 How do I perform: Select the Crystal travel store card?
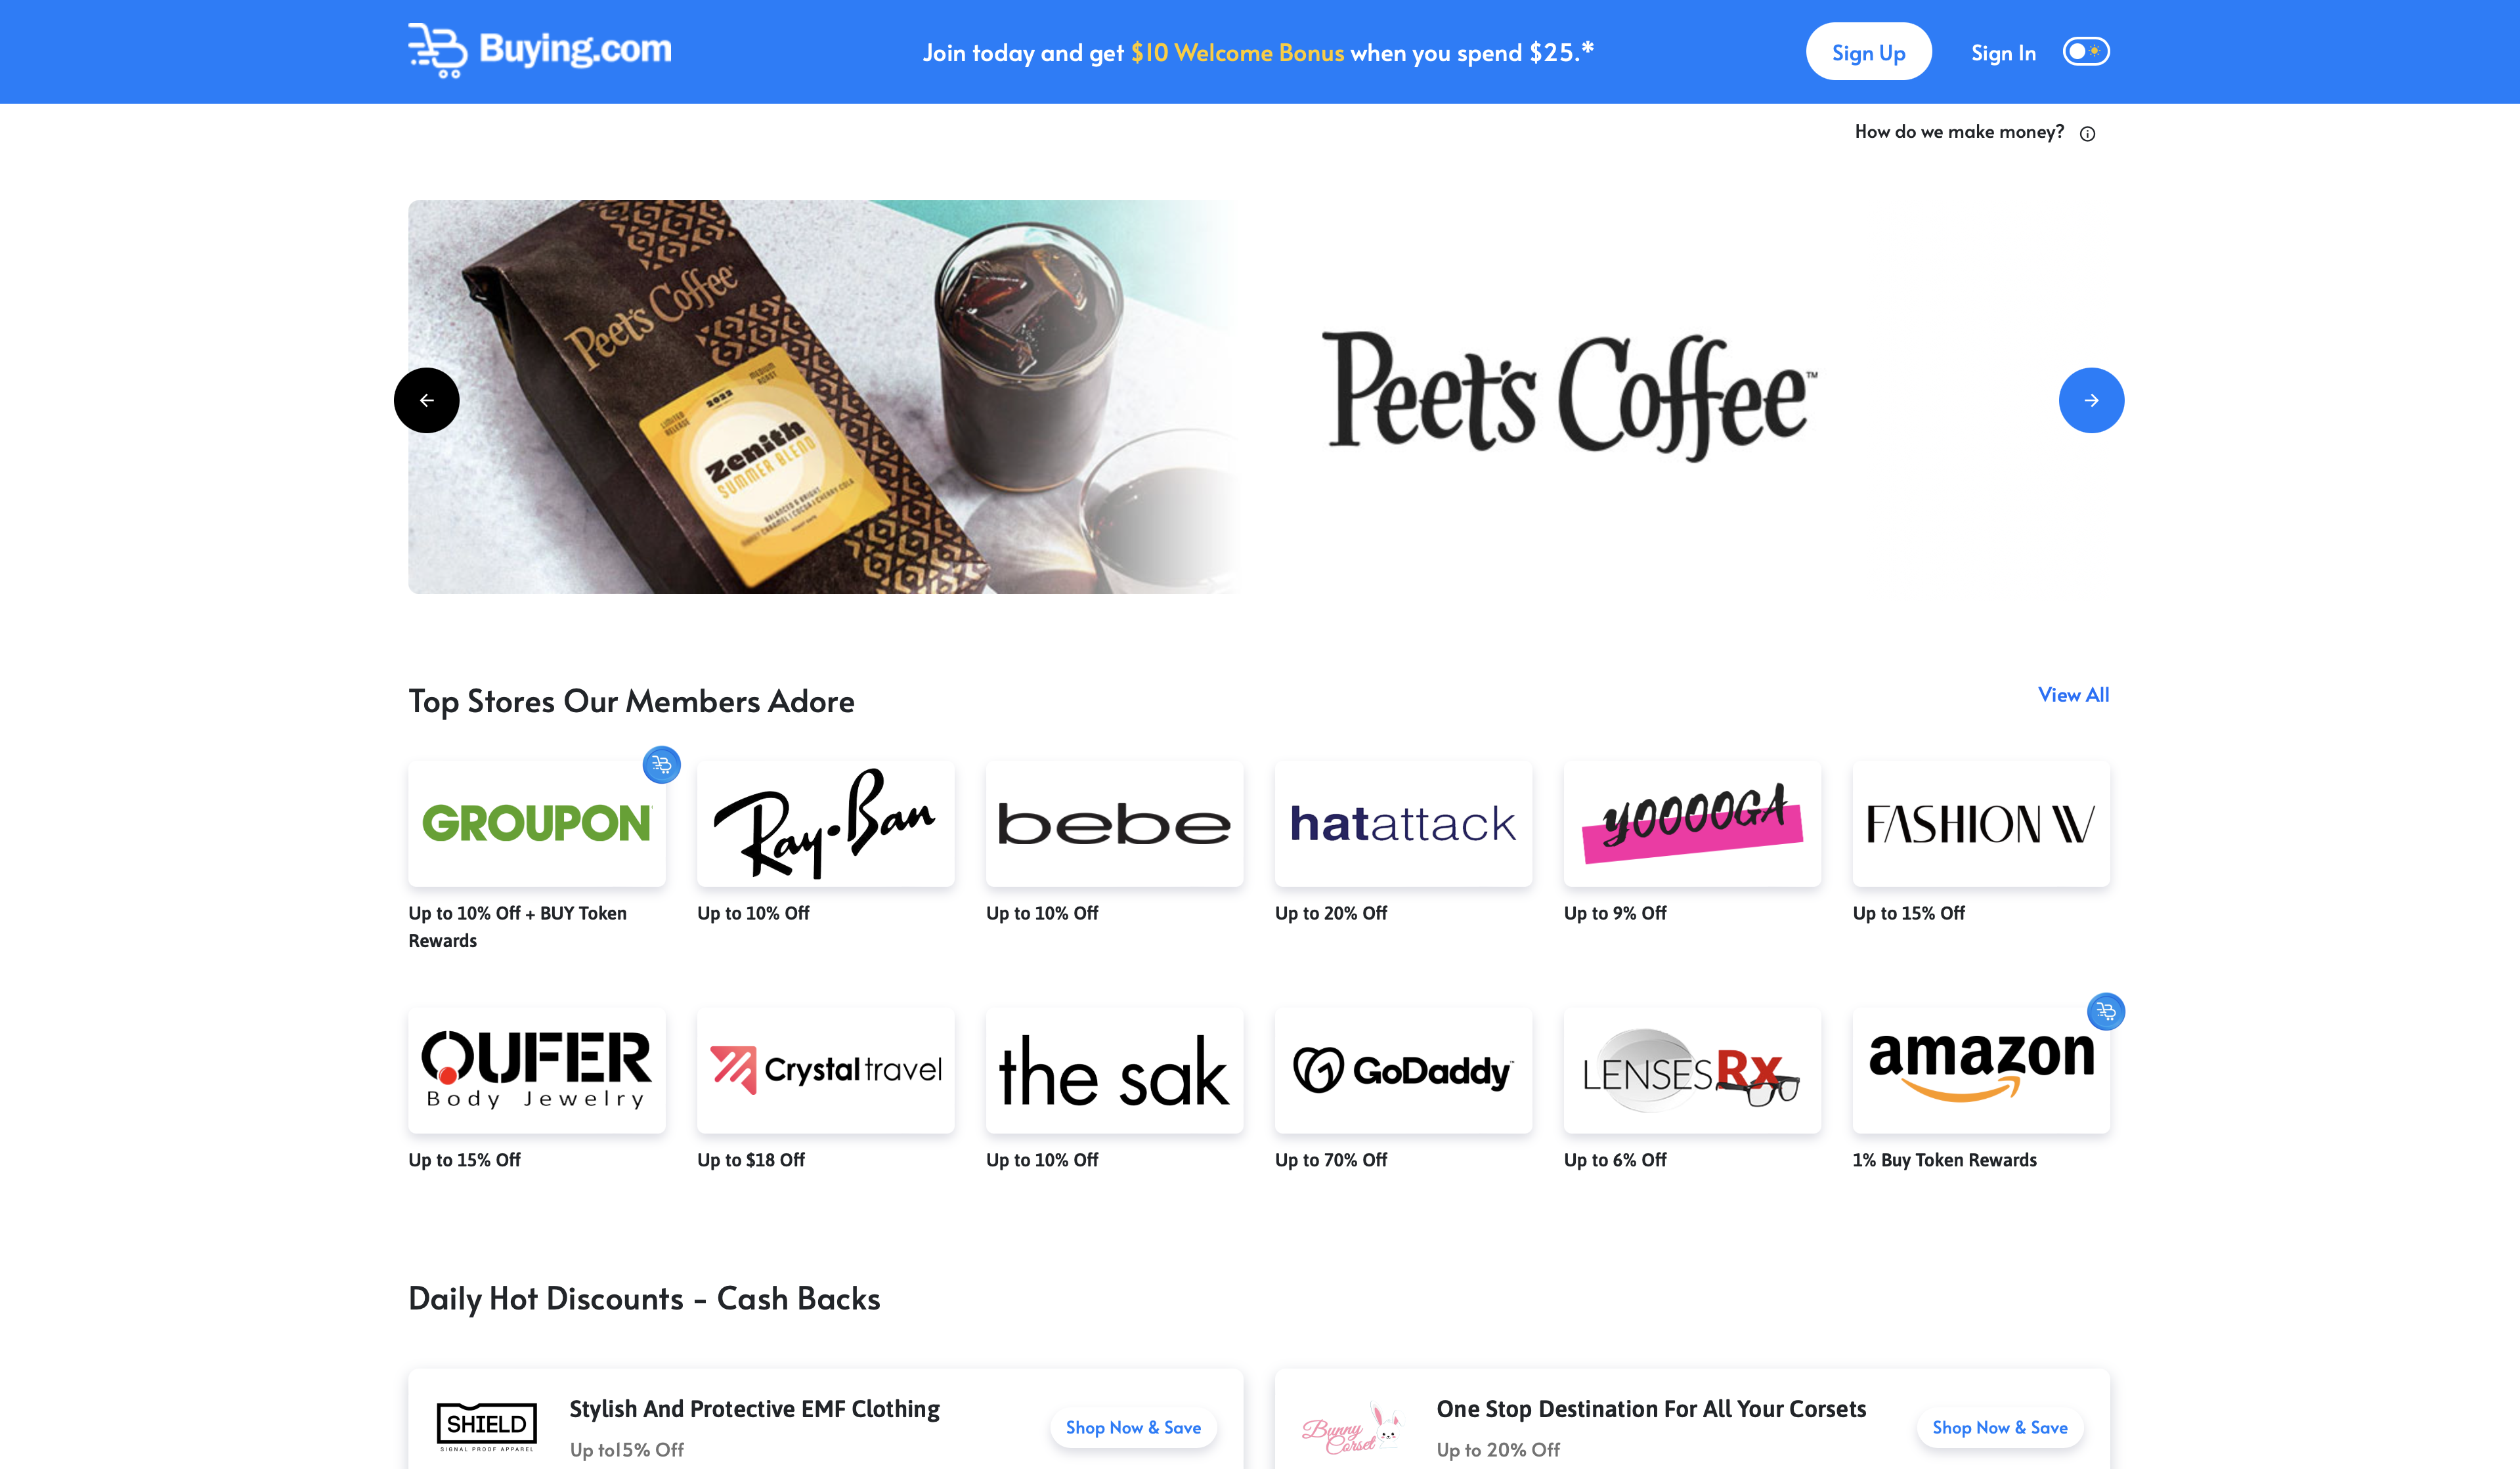[x=825, y=1070]
